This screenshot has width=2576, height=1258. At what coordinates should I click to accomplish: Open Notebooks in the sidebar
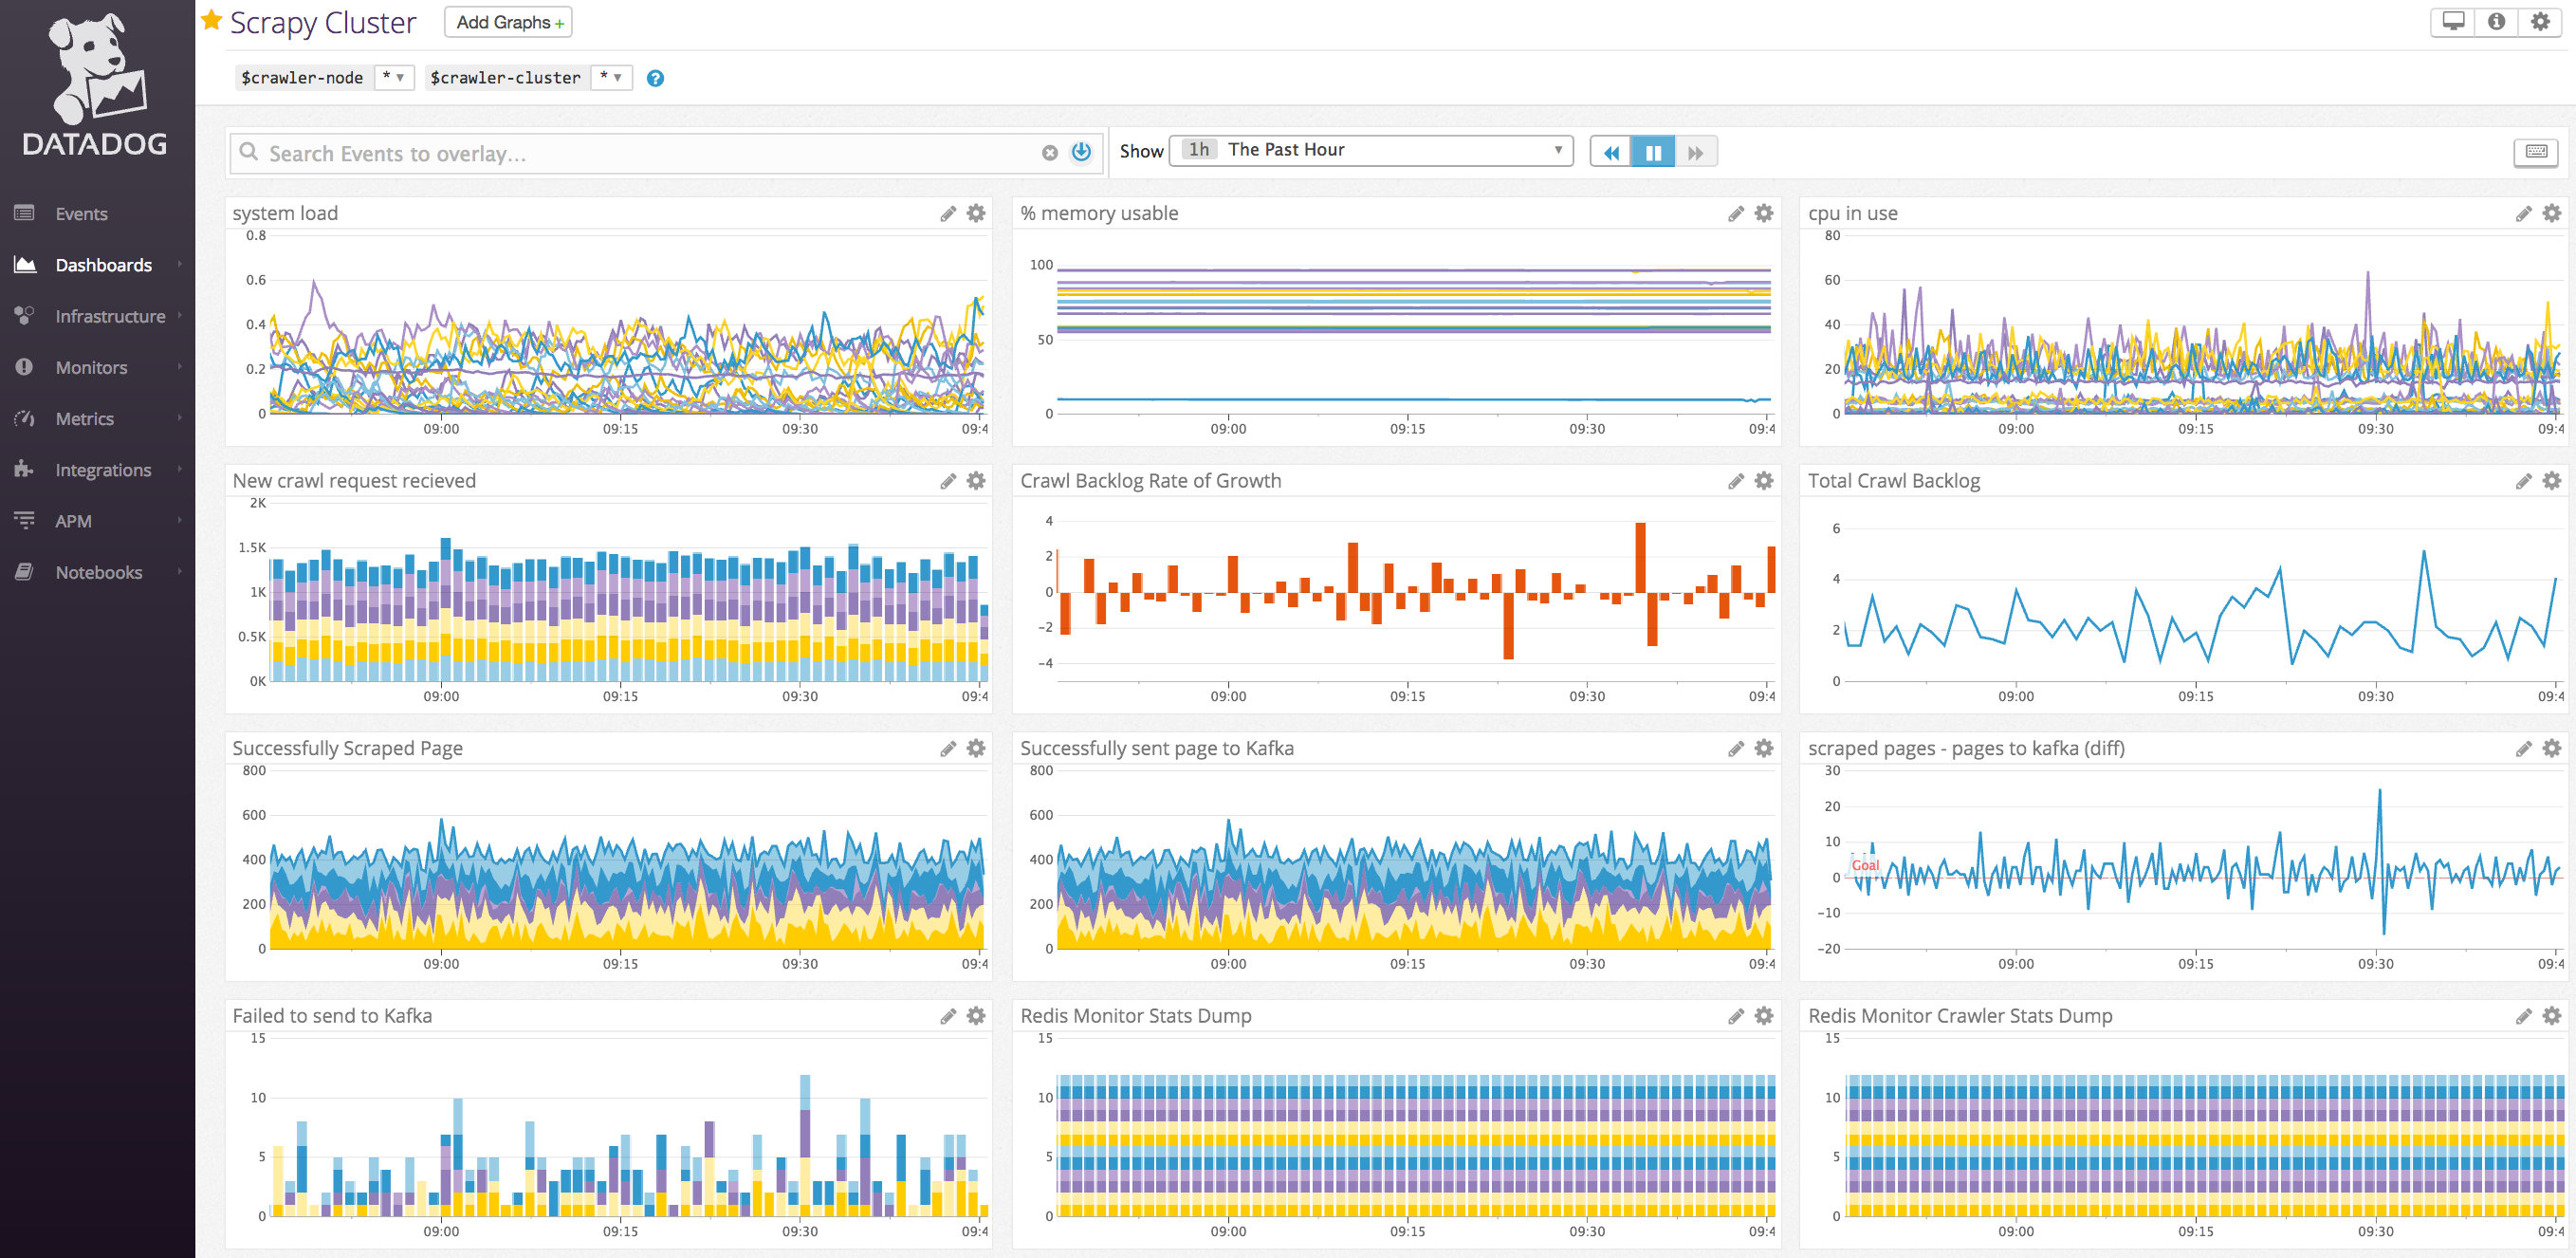tap(99, 572)
